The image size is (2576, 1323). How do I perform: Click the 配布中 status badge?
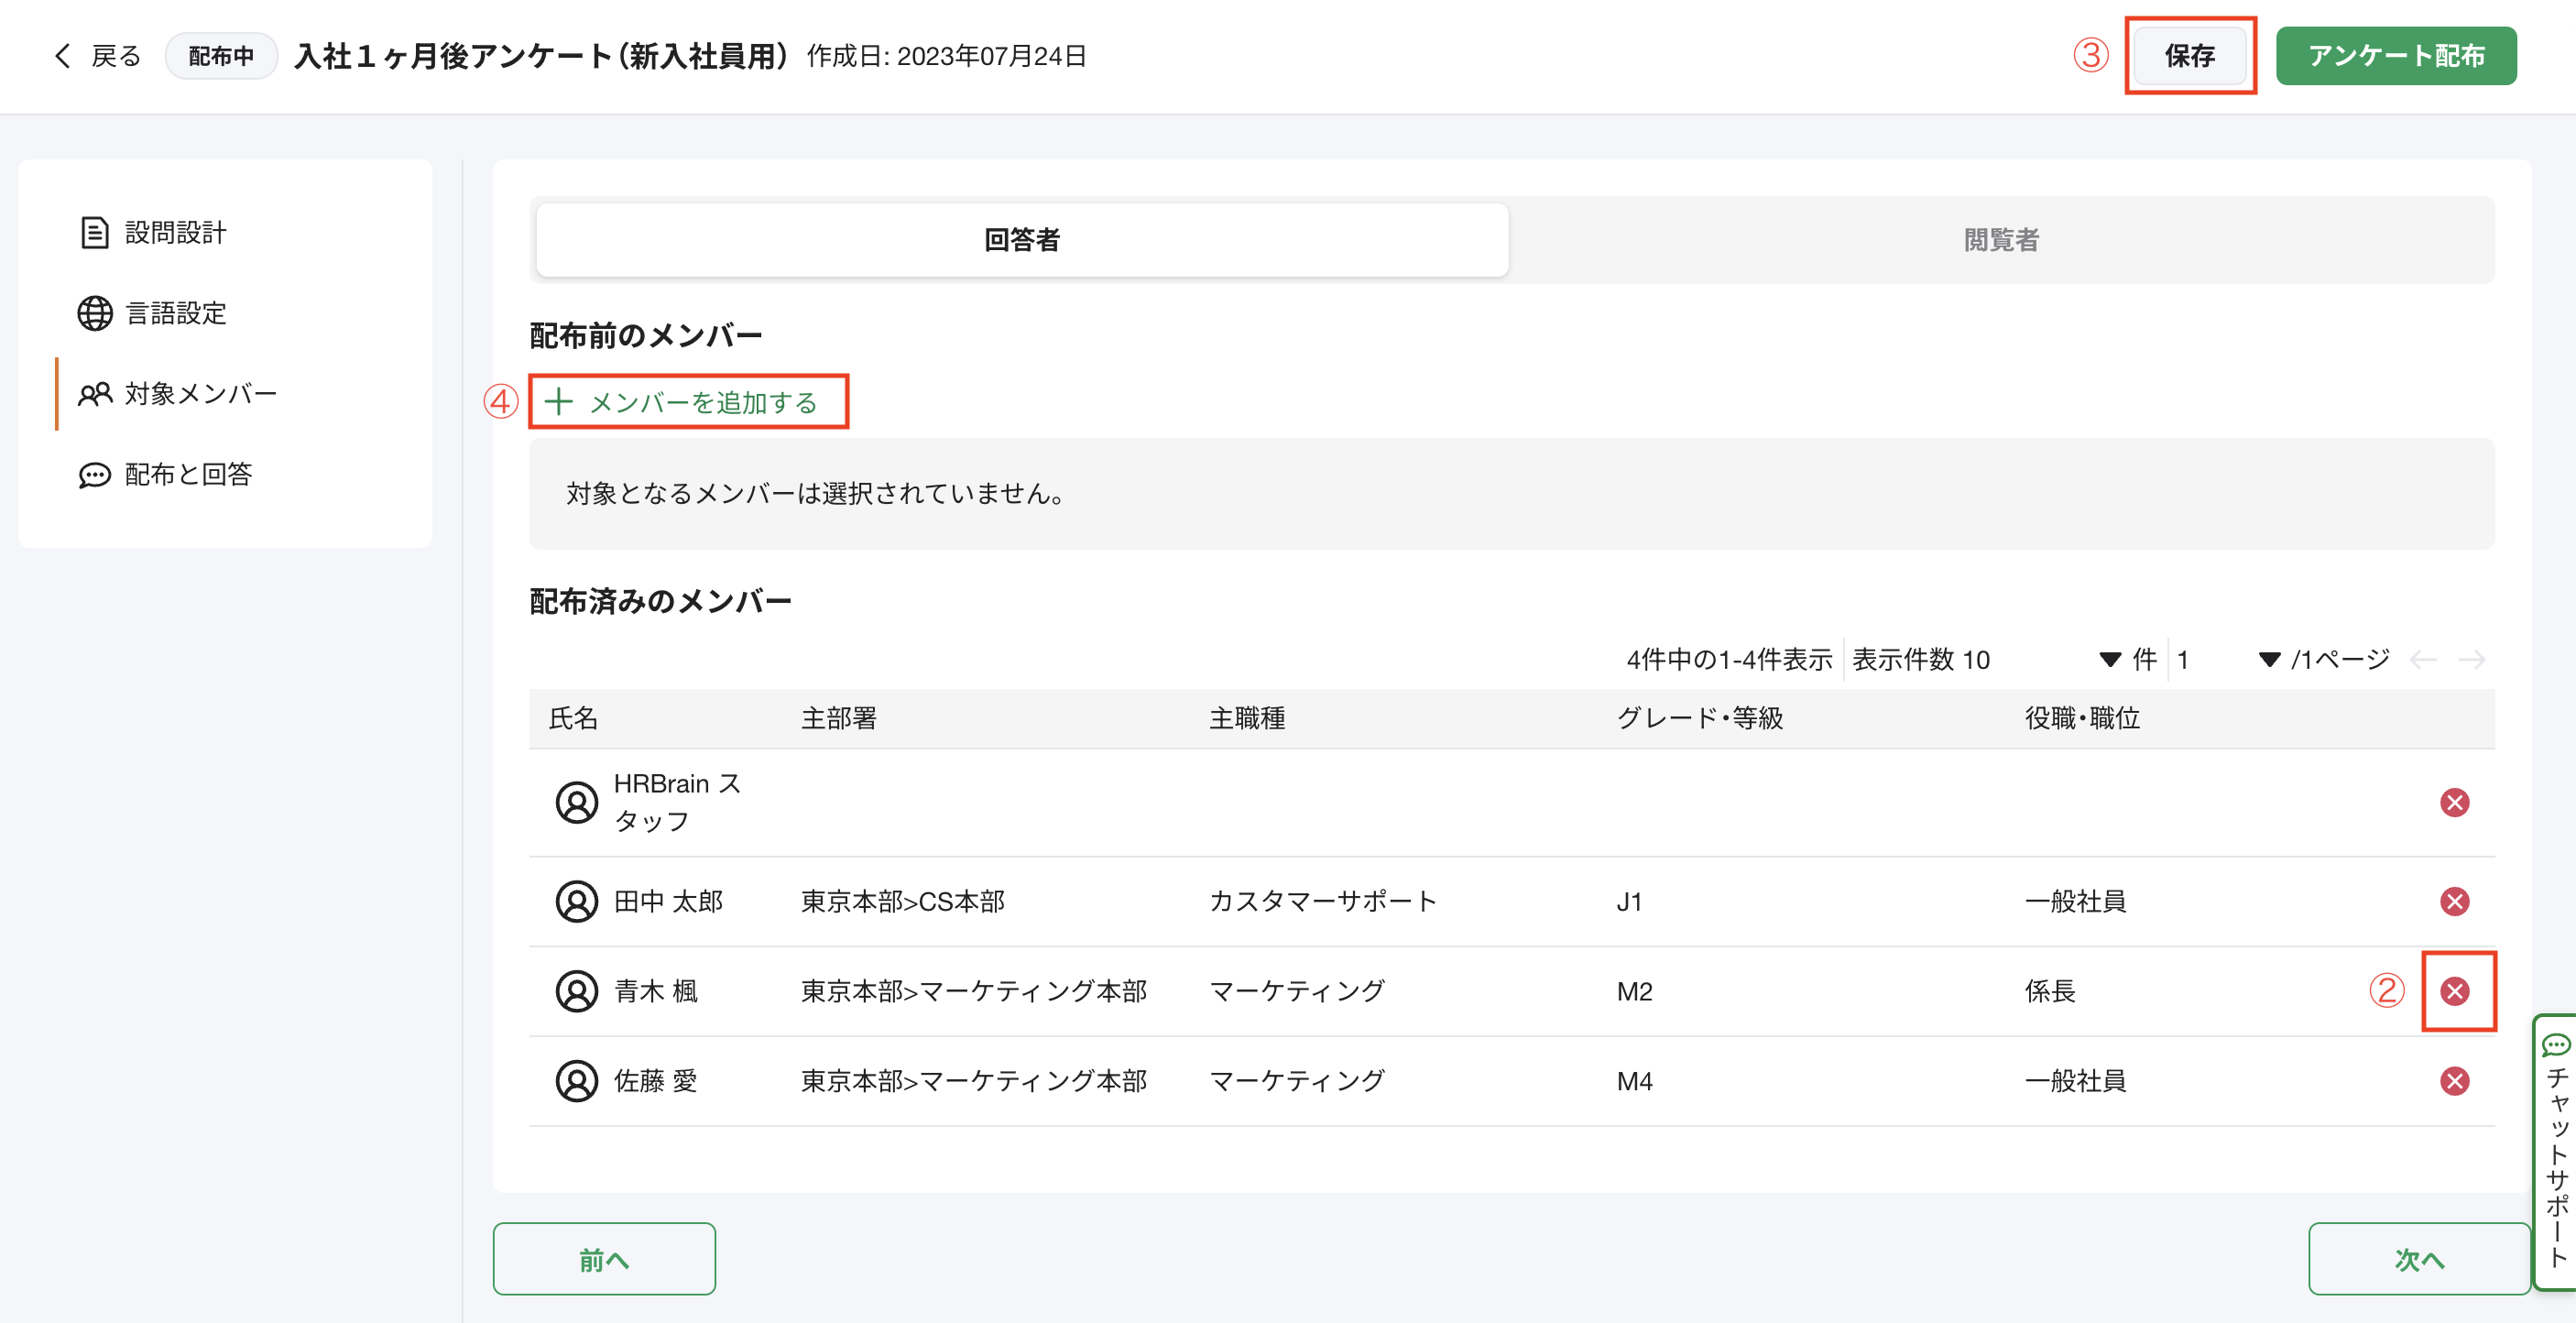click(221, 56)
